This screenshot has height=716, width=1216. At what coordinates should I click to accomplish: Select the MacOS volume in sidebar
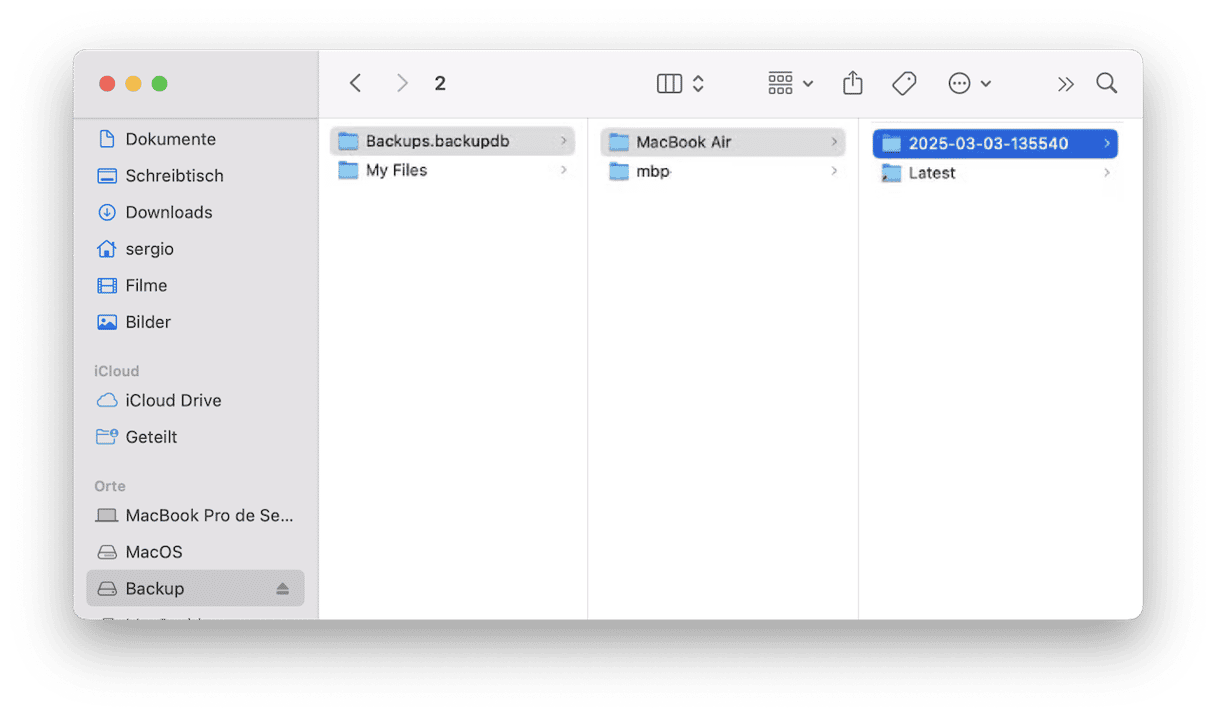[153, 552]
